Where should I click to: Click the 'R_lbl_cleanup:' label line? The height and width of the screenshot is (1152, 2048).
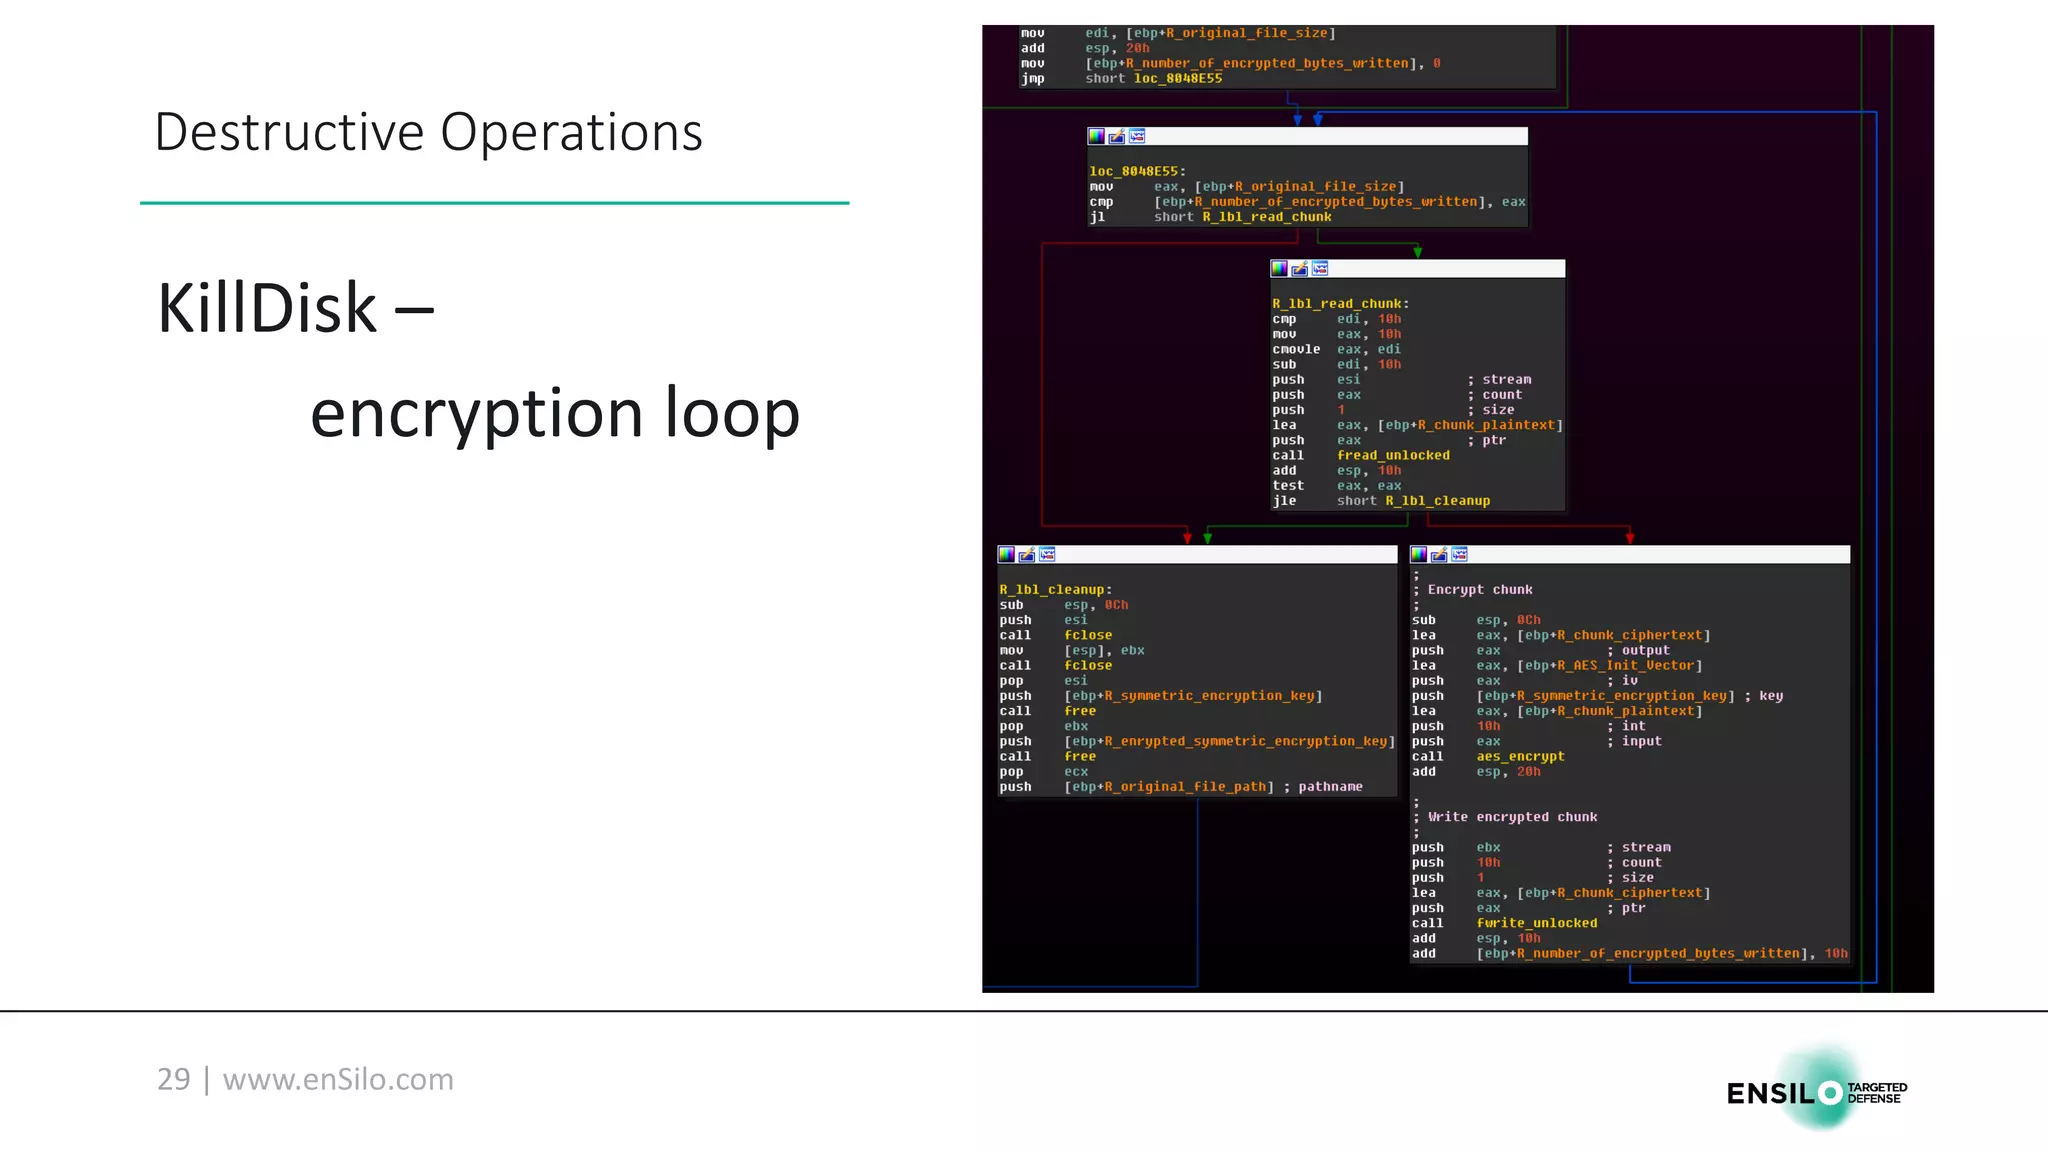click(x=1055, y=590)
